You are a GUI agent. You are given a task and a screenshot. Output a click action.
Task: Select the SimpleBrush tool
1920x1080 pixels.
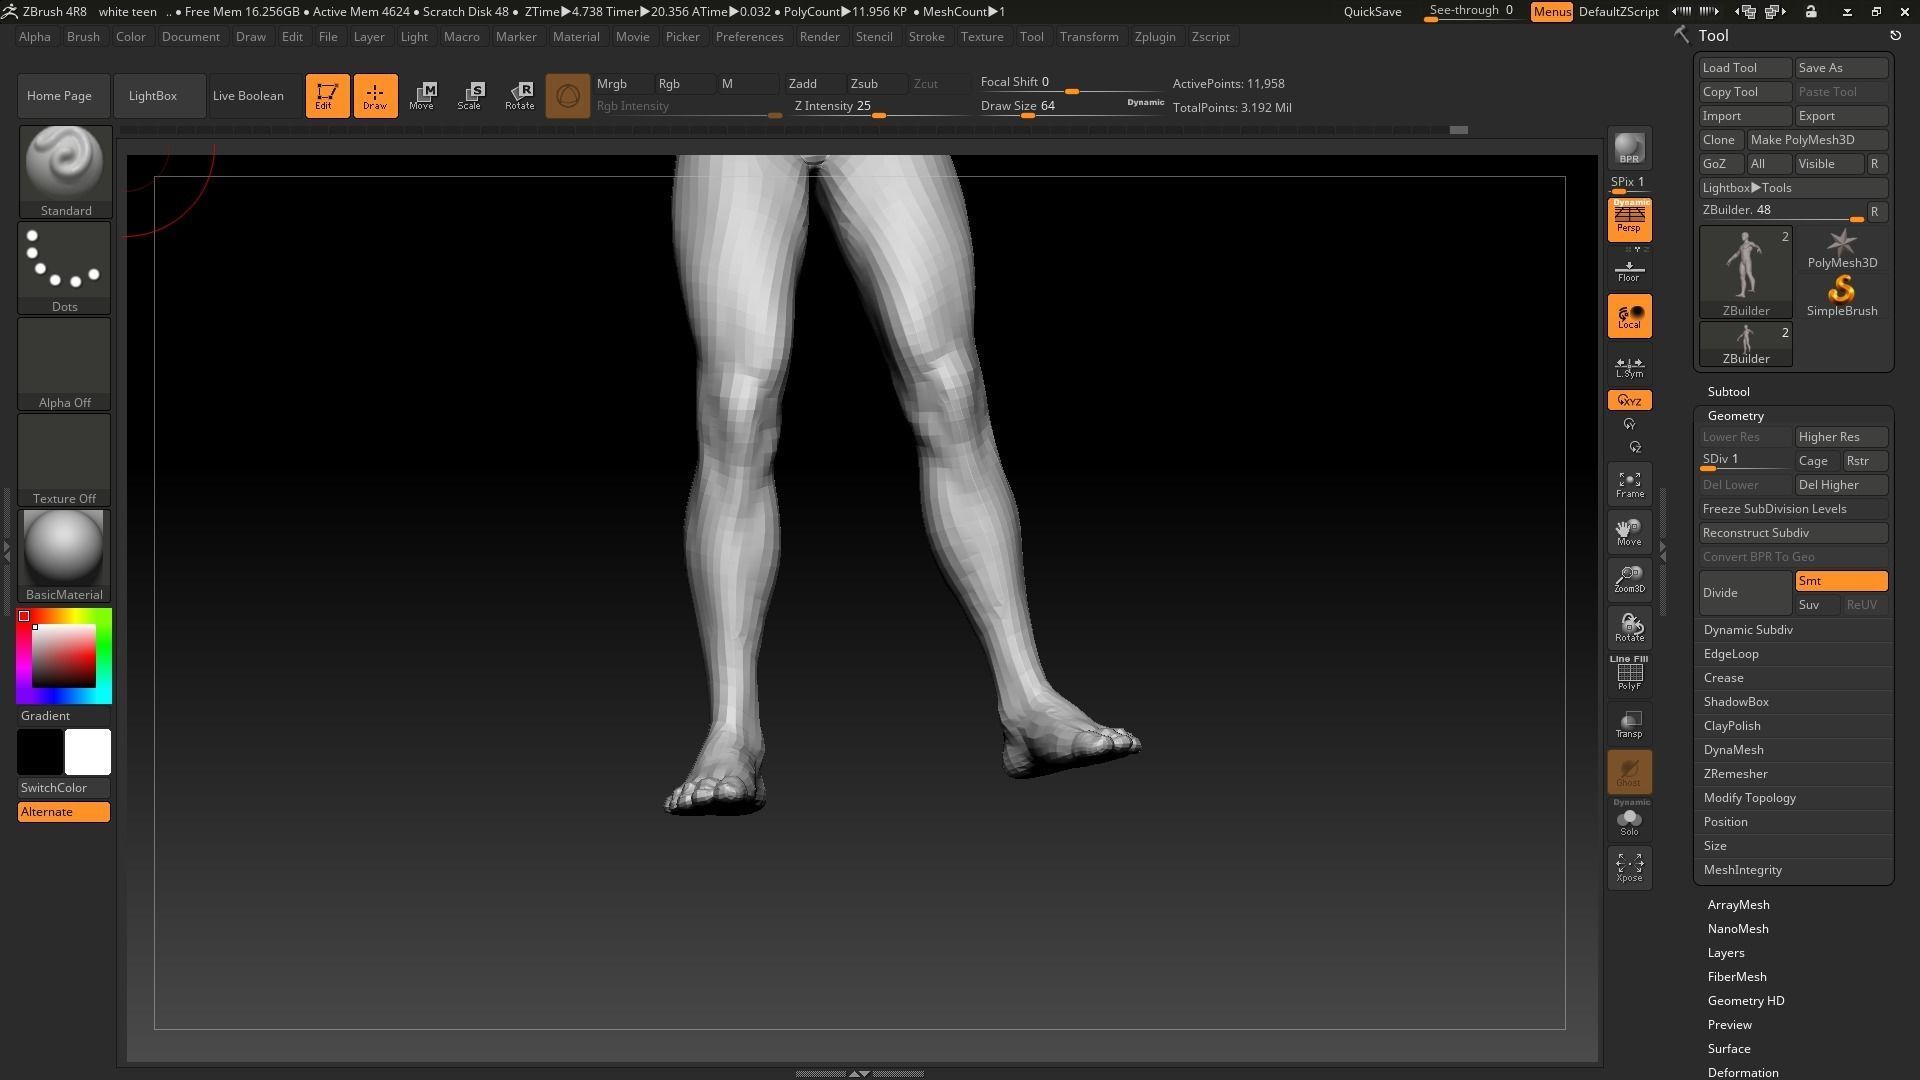[1841, 297]
